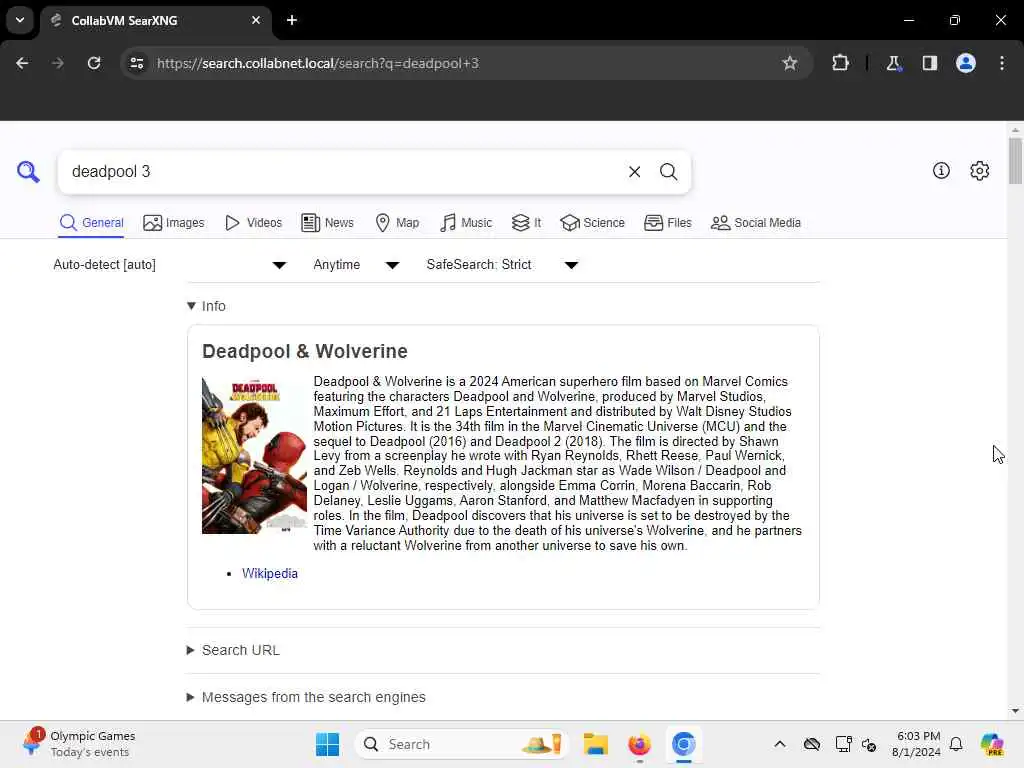Open the Wikipedia link
This screenshot has height=768, width=1024.
pyautogui.click(x=270, y=573)
